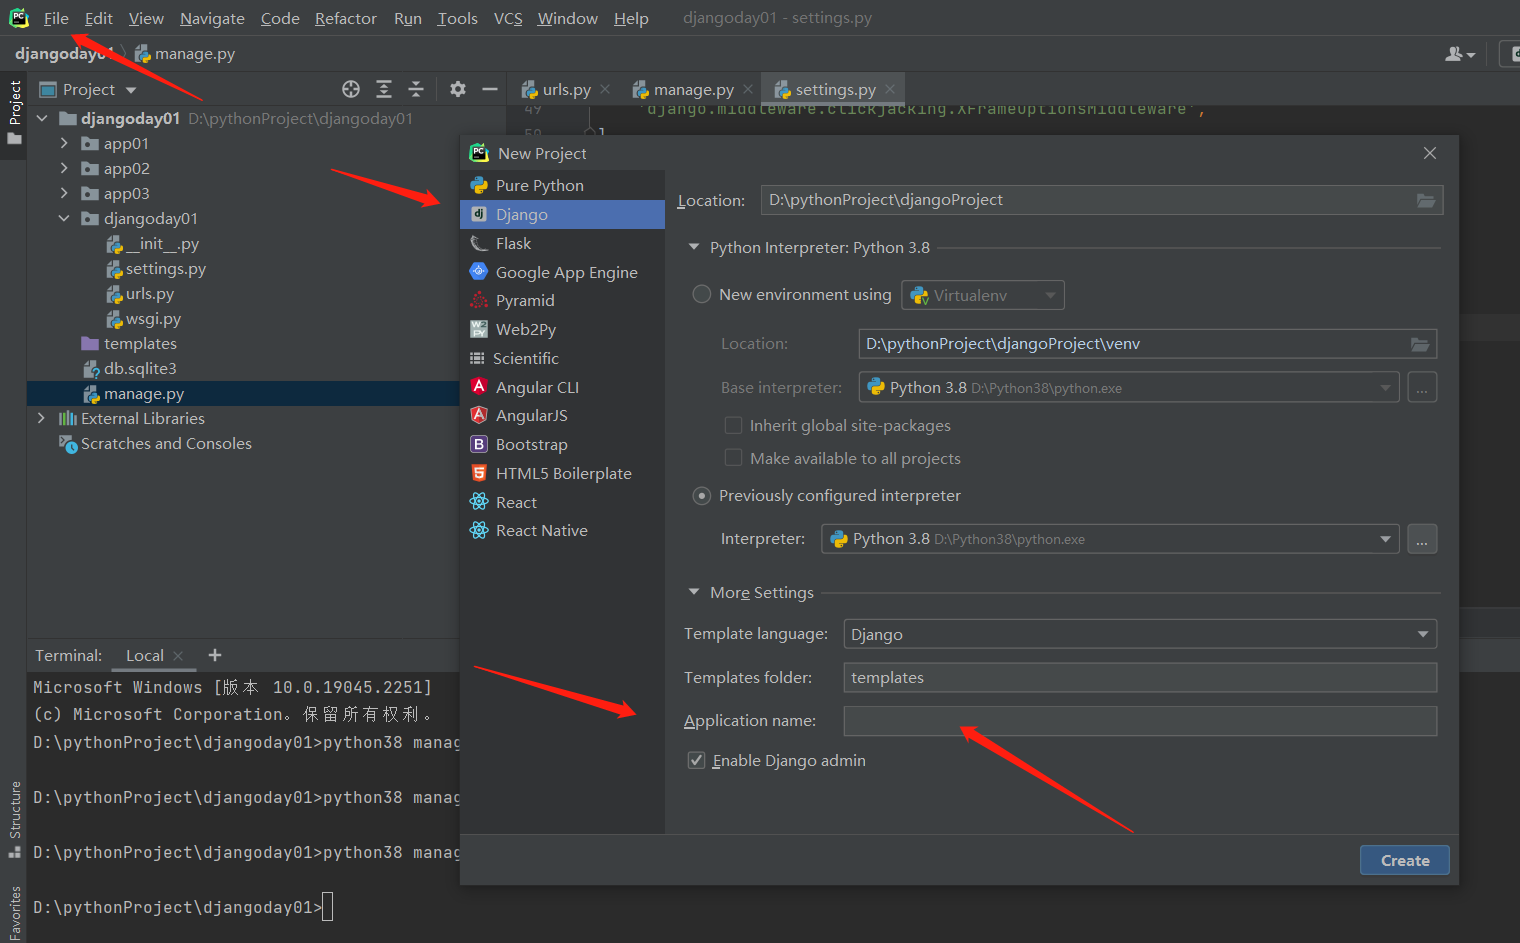Collapse the More Settings section
This screenshot has width=1520, height=943.
(x=694, y=592)
